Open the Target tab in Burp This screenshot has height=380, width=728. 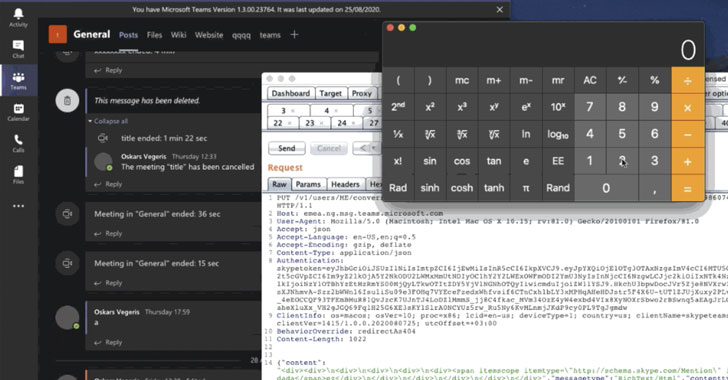pyautogui.click(x=331, y=93)
